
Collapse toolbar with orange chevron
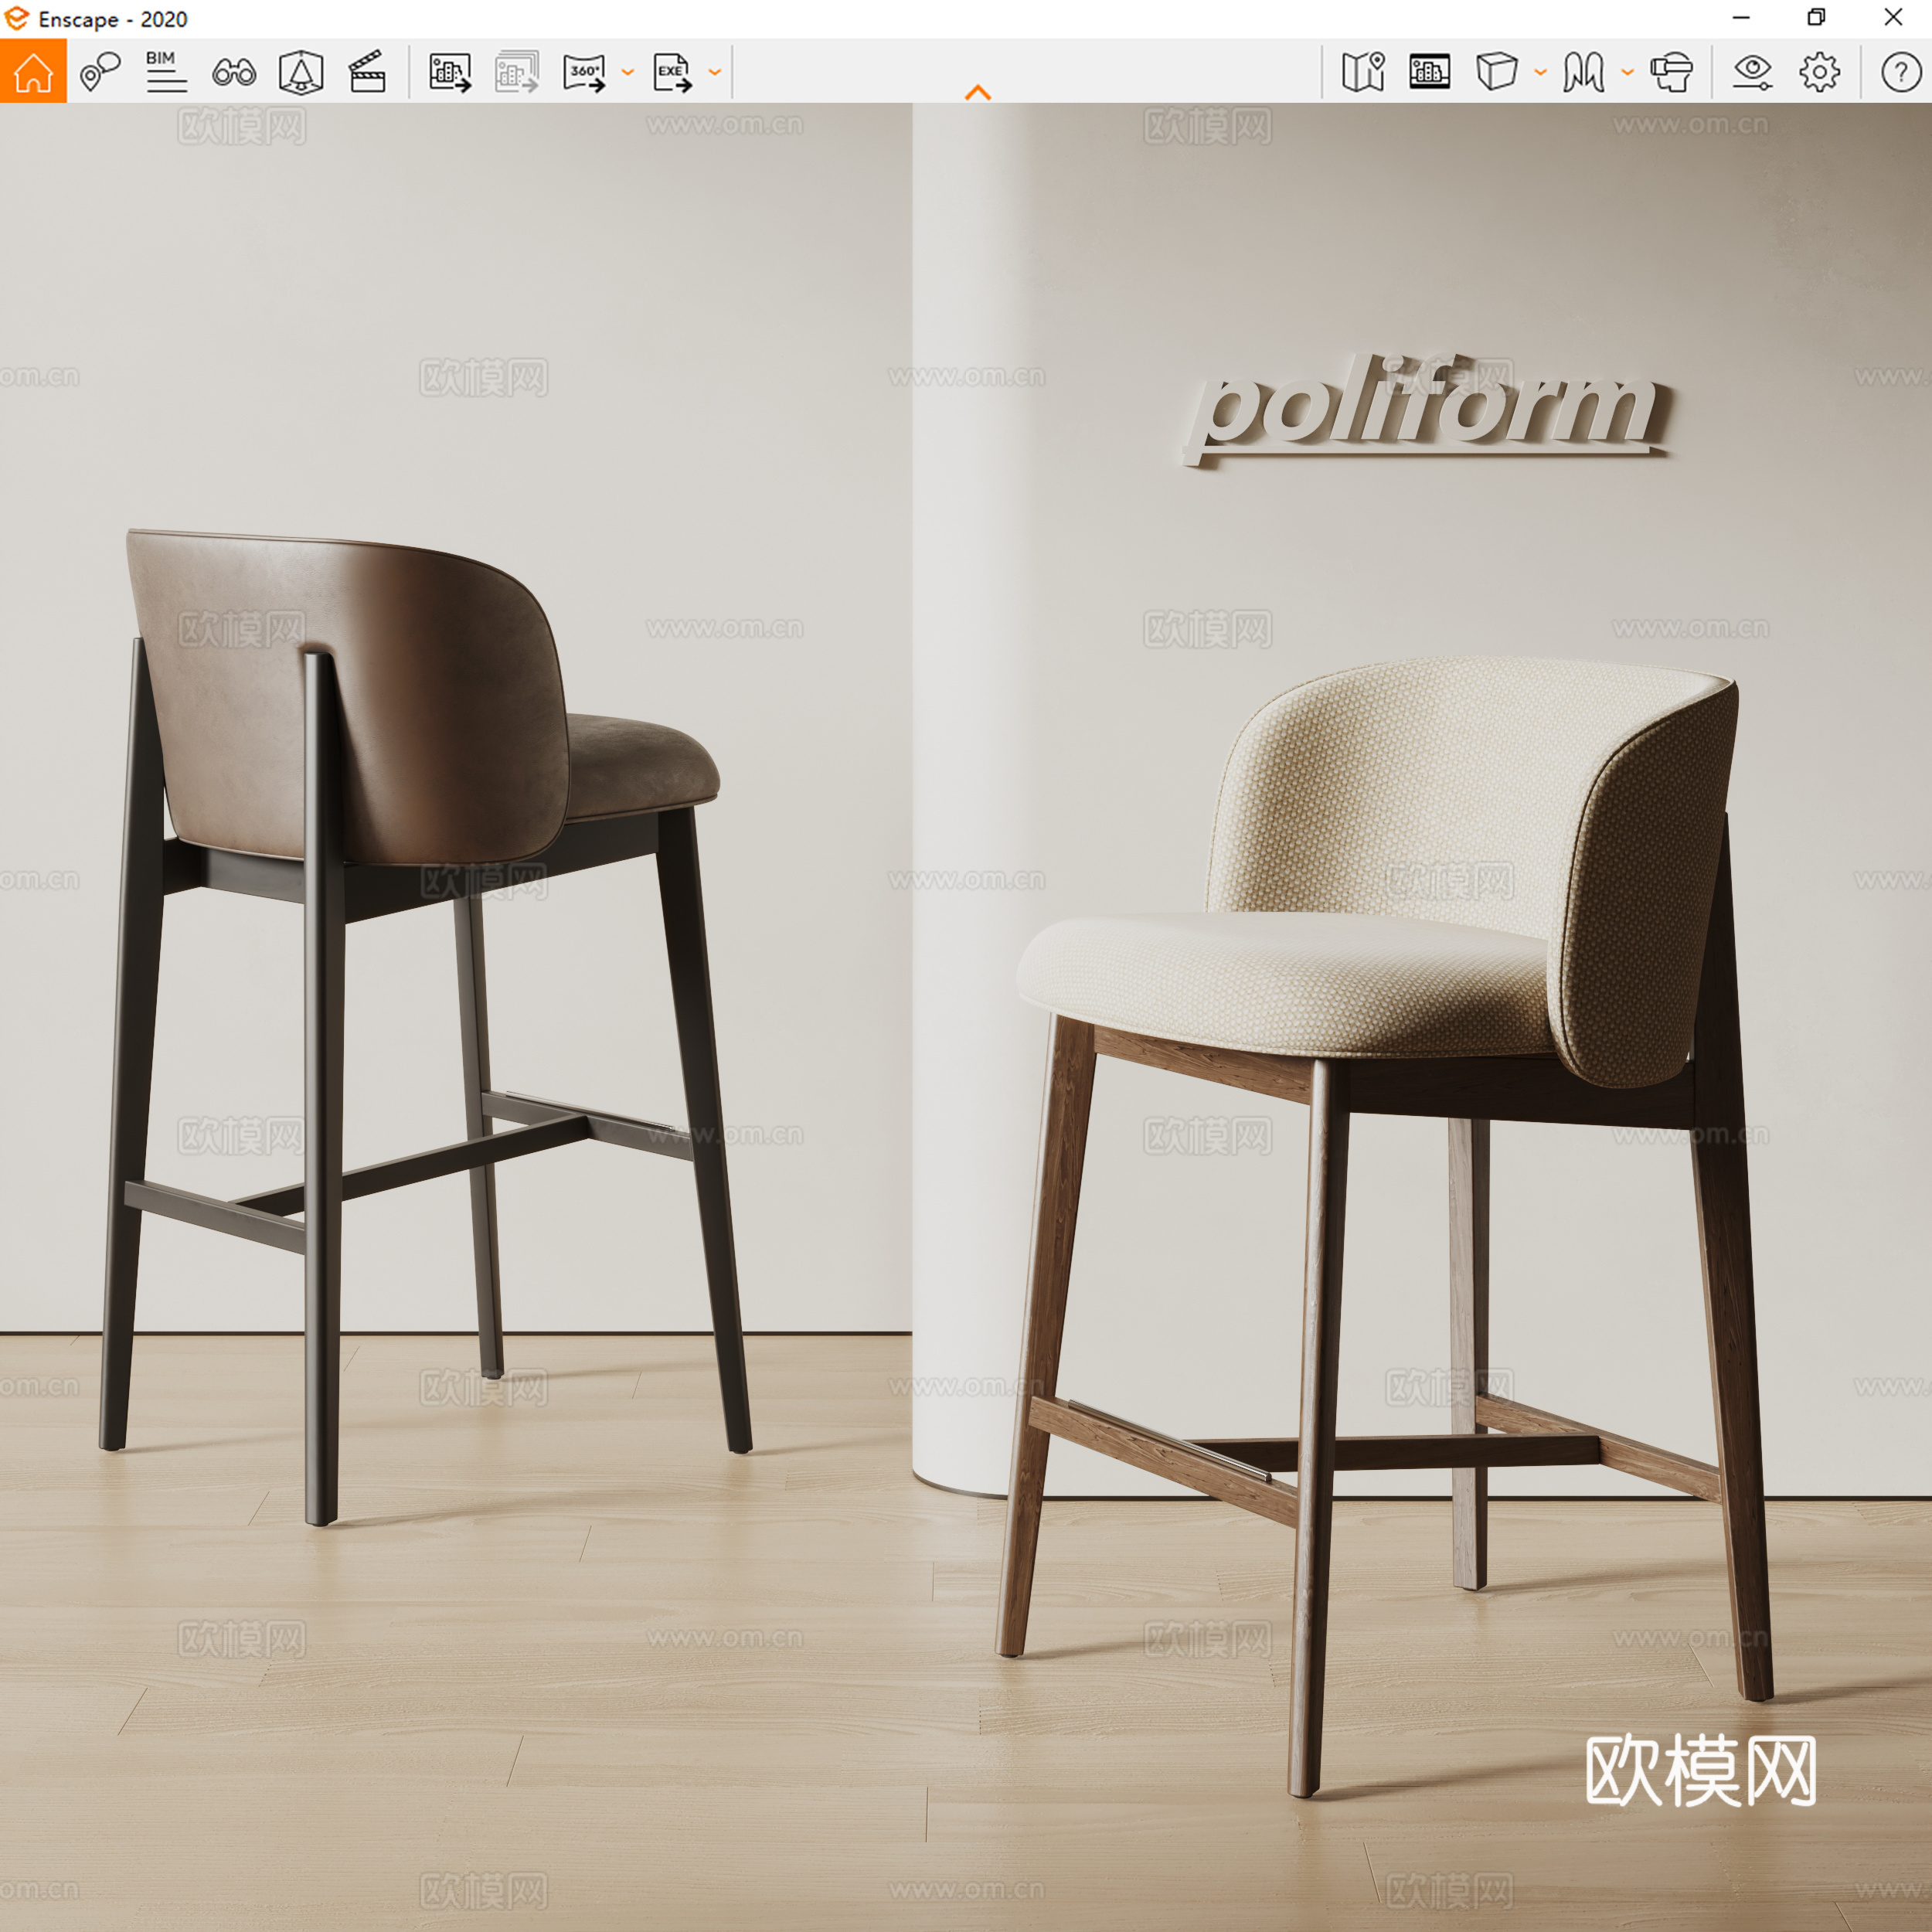point(978,93)
